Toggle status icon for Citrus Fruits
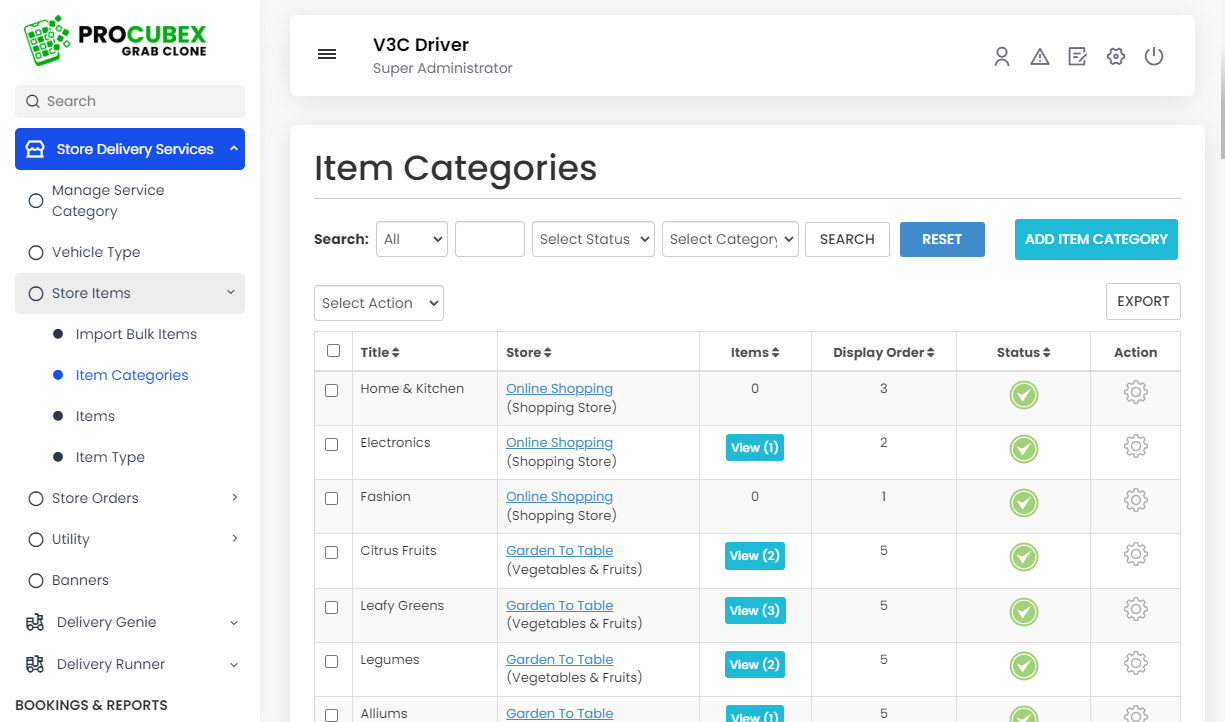This screenshot has width=1225, height=722. [1023, 557]
